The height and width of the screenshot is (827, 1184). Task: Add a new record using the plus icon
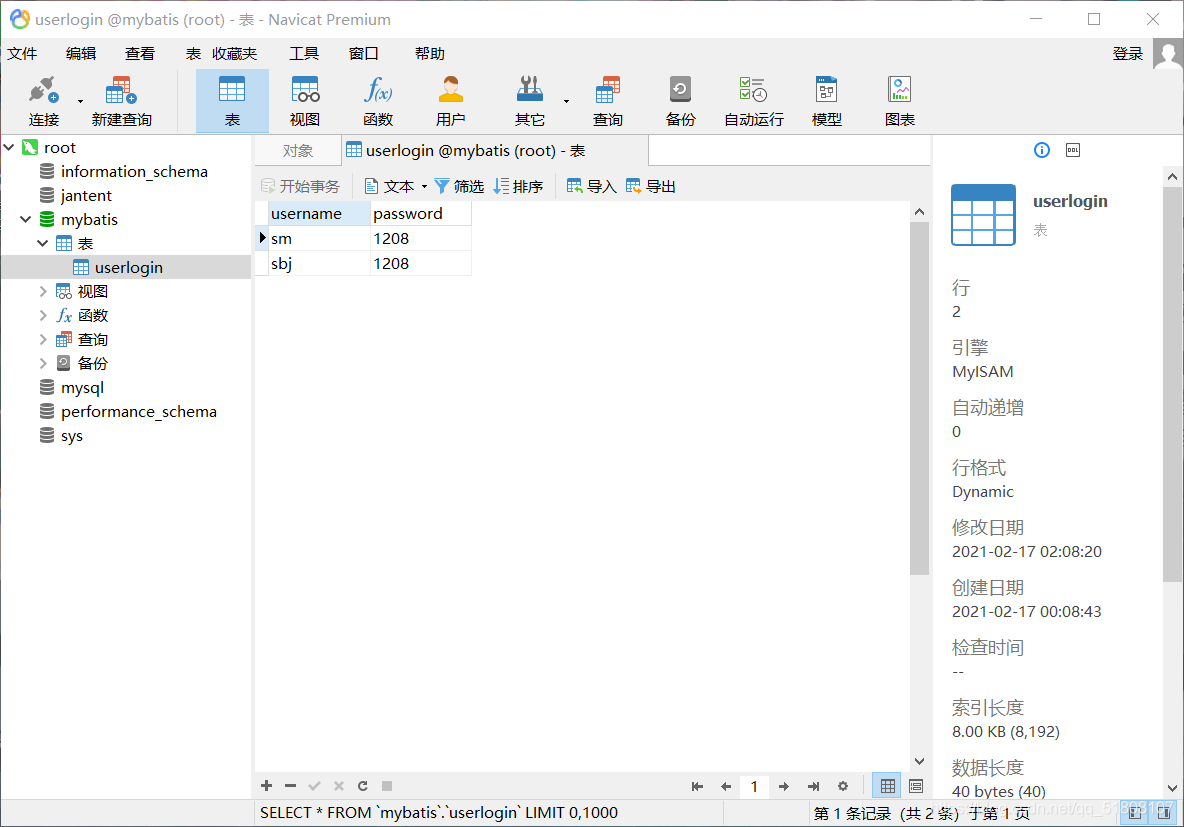pos(266,786)
